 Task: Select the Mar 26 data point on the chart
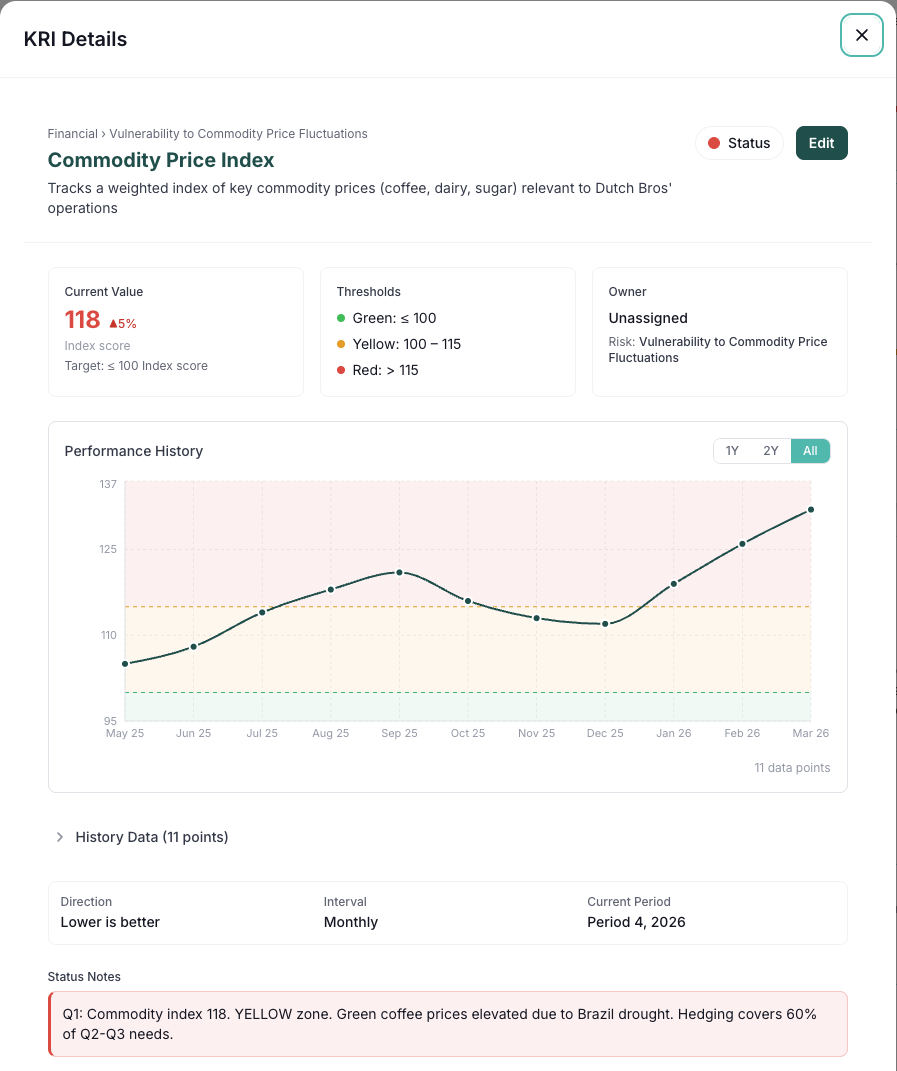[811, 510]
